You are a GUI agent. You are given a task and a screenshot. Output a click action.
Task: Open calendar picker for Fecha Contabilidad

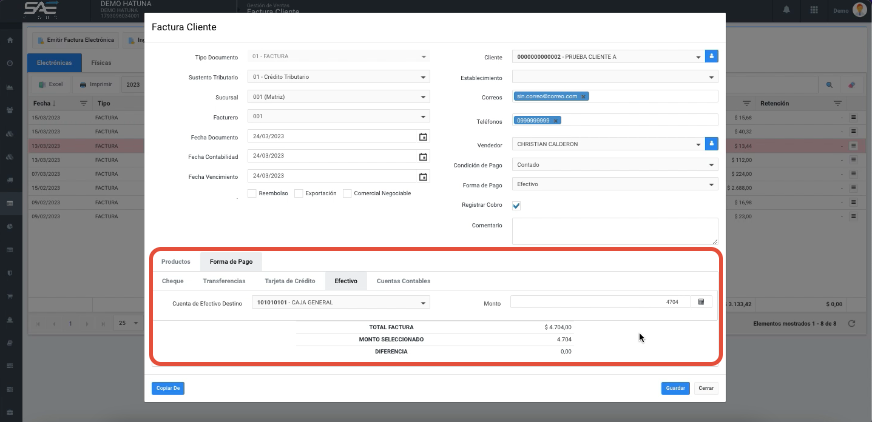click(x=423, y=157)
